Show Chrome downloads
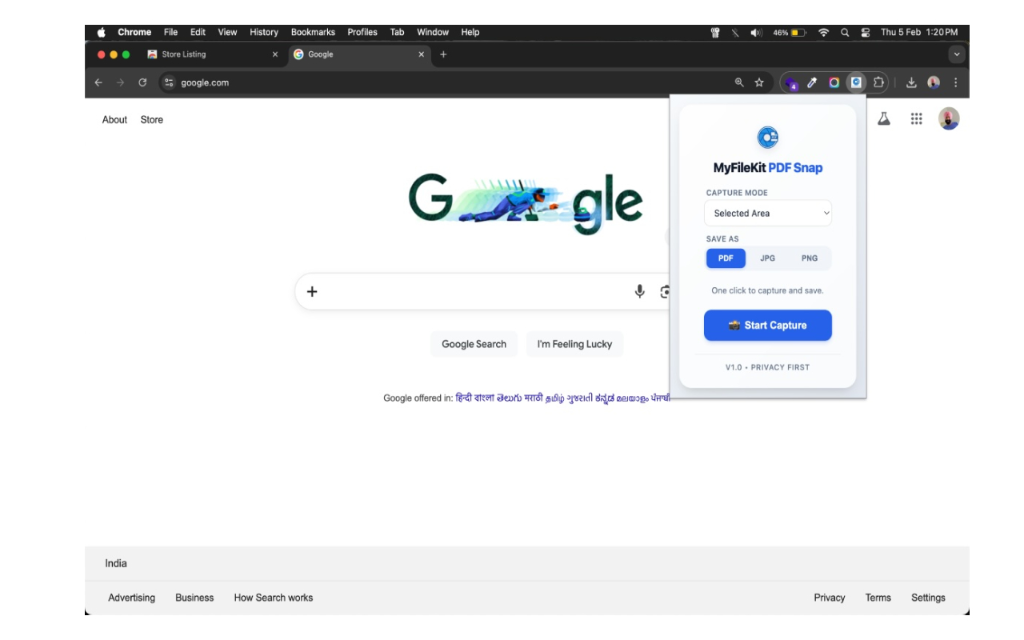Image resolution: width=1024 pixels, height=640 pixels. [x=911, y=82]
